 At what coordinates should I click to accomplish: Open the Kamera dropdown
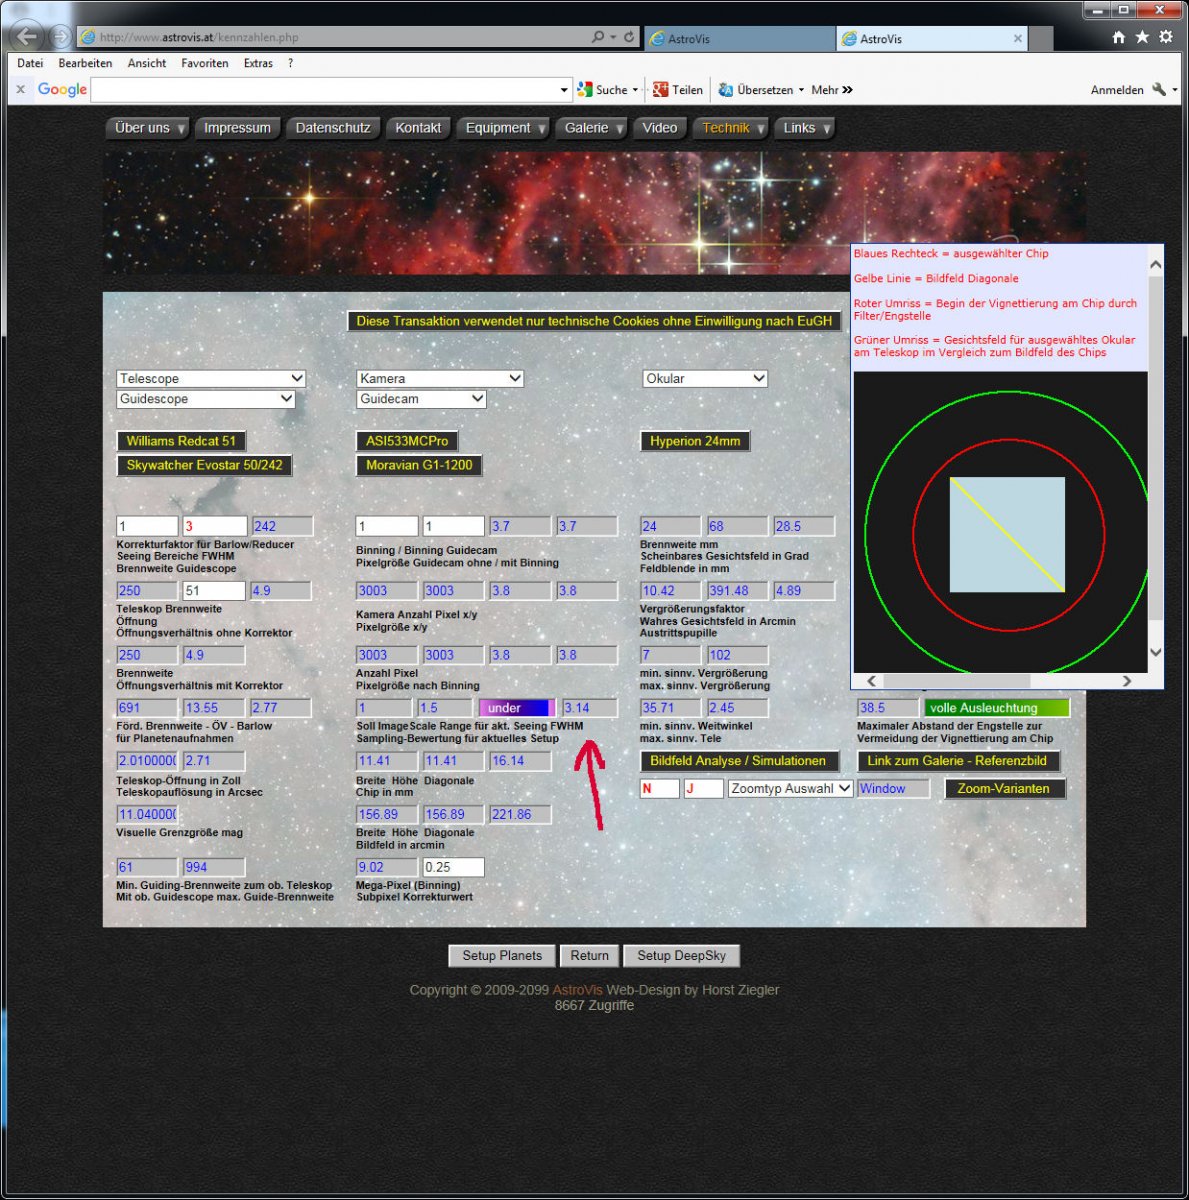(x=440, y=378)
